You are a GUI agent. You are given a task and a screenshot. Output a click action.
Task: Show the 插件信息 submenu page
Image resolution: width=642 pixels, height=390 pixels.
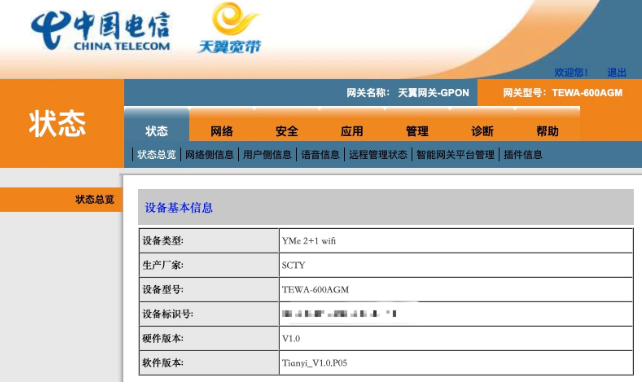tap(523, 155)
